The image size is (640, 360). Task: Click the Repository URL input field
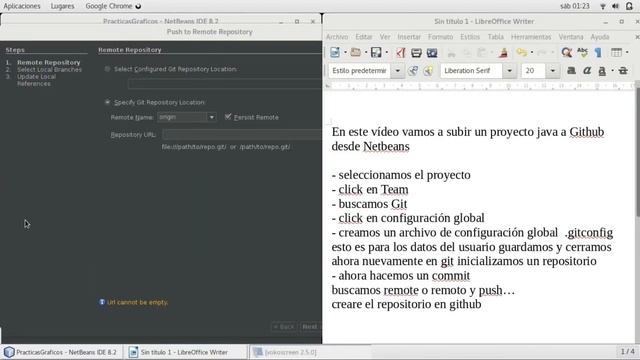click(242, 134)
